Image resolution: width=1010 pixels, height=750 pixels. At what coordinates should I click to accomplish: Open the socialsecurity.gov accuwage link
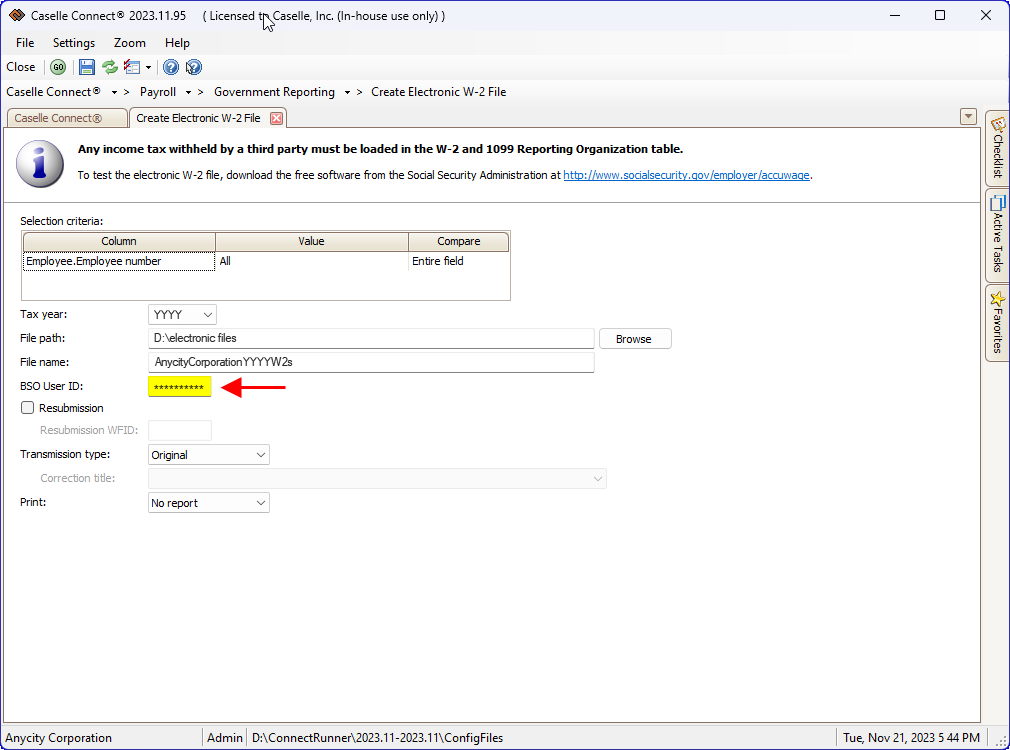687,174
